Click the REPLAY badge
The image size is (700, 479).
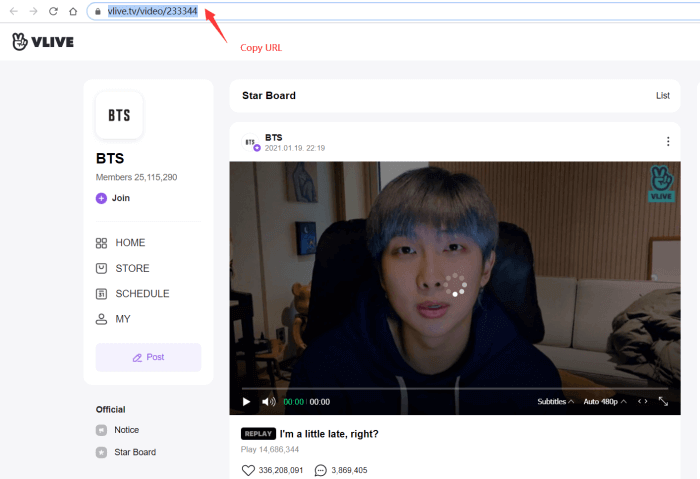[258, 434]
